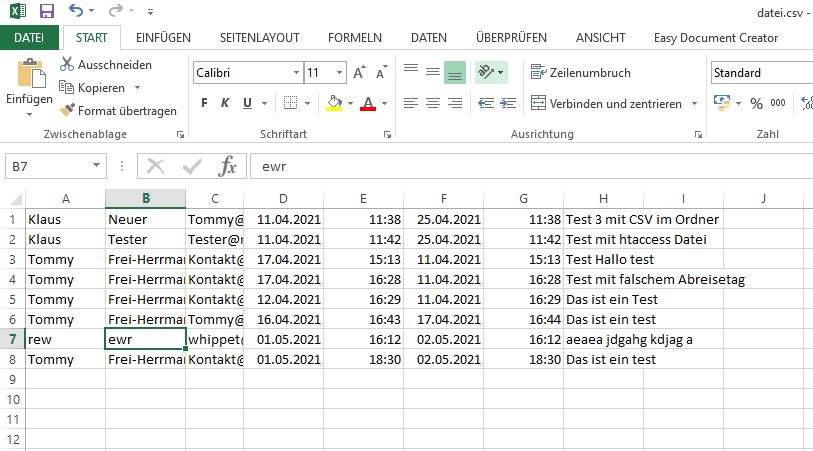This screenshot has width=813, height=451.
Task: Confirm entry with the checkmark icon
Action: (x=192, y=166)
